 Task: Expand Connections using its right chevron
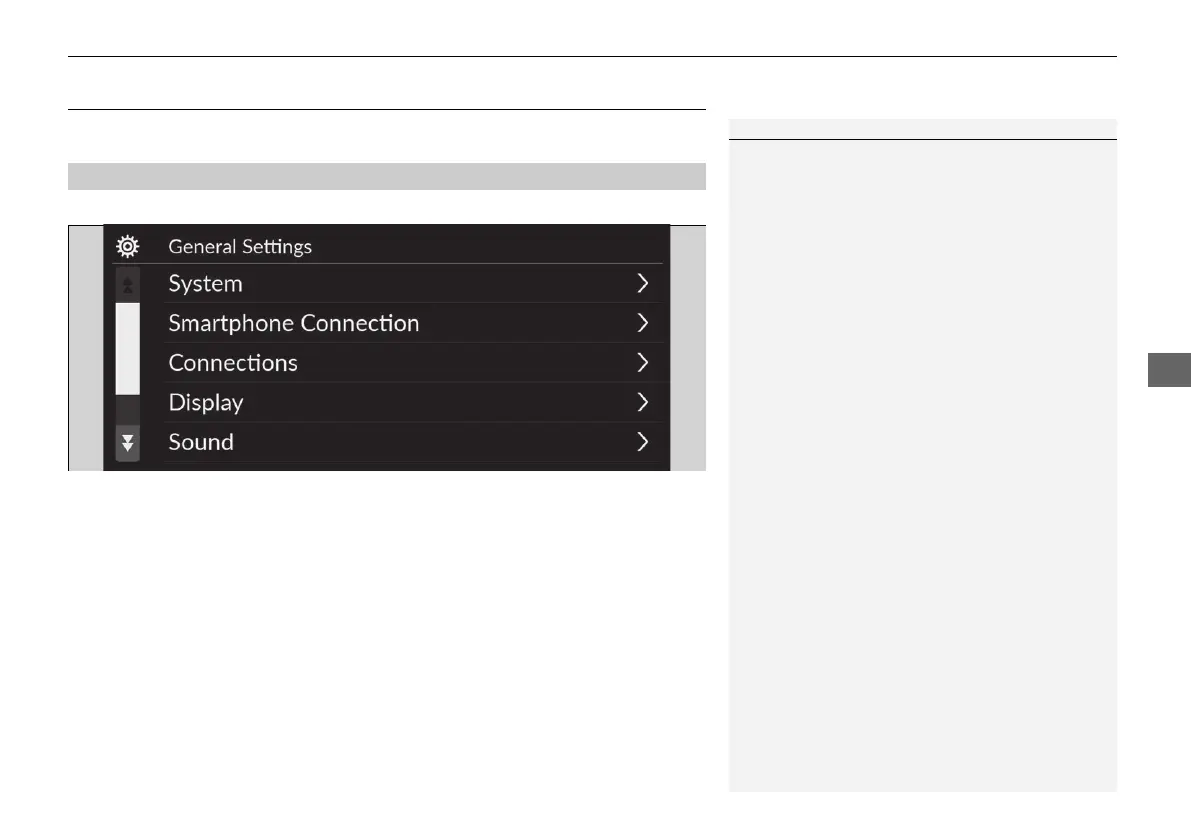[643, 362]
